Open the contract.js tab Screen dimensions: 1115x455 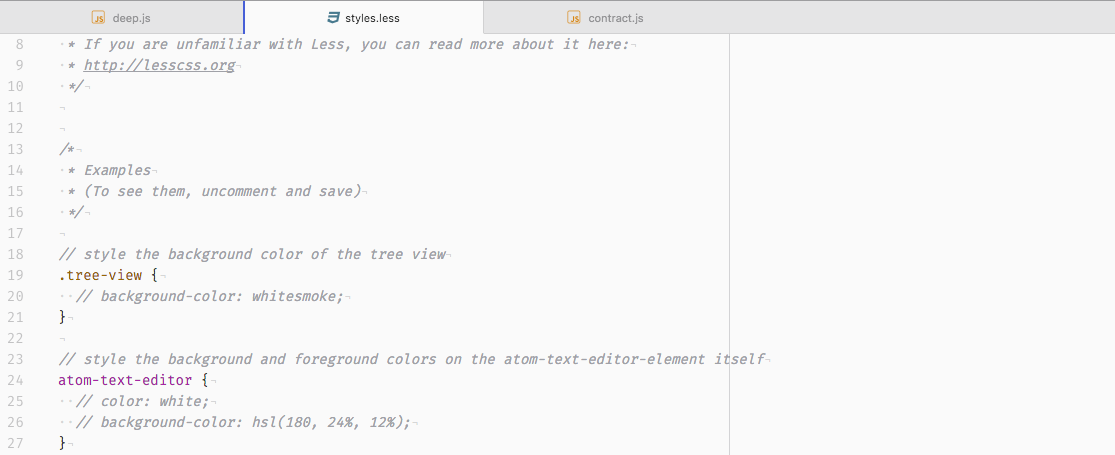pos(616,18)
